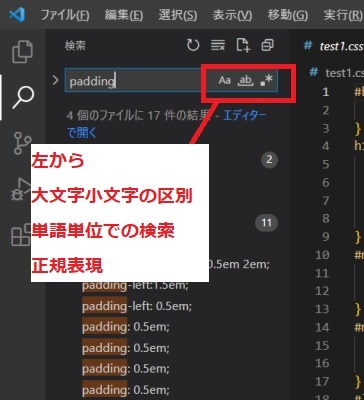Toggle Use Regular Expression option
364x400 pixels.
click(x=266, y=80)
